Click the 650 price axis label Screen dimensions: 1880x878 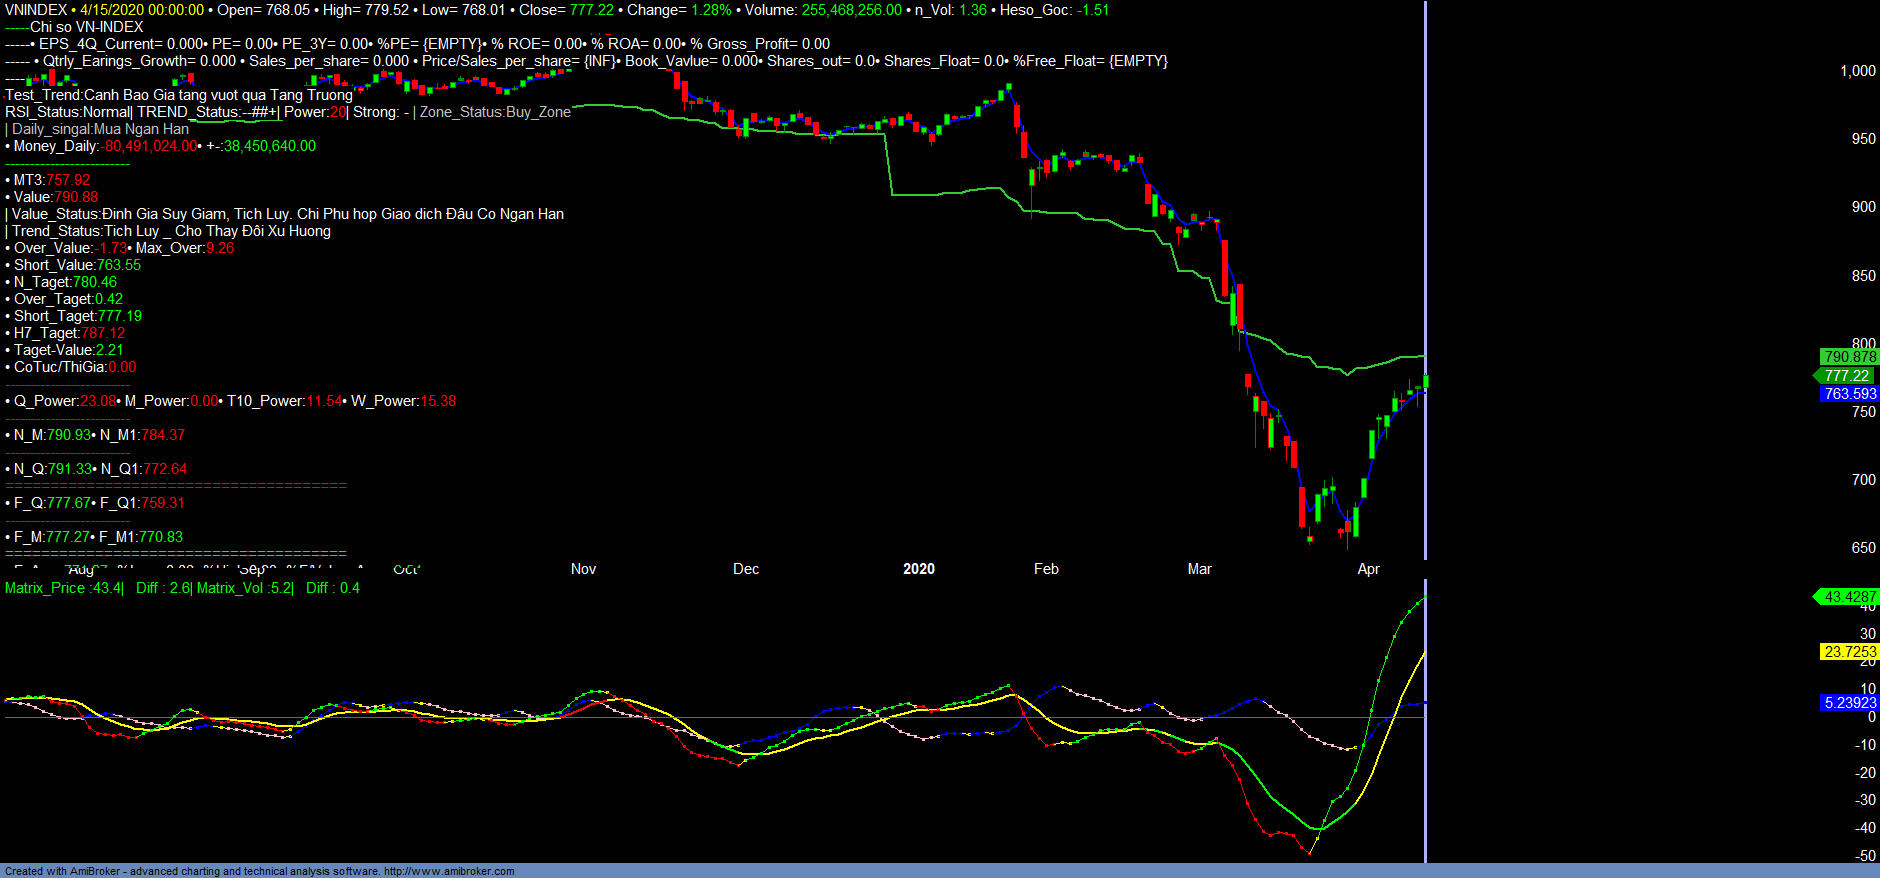[1863, 548]
